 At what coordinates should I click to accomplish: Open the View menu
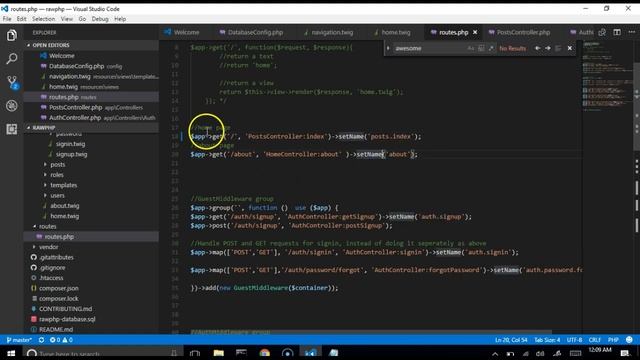(x=67, y=19)
